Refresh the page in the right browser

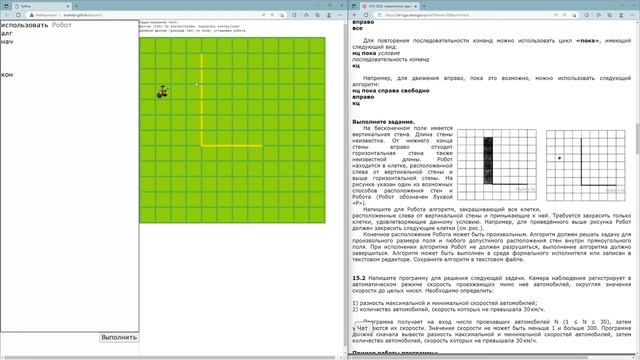(x=366, y=15)
